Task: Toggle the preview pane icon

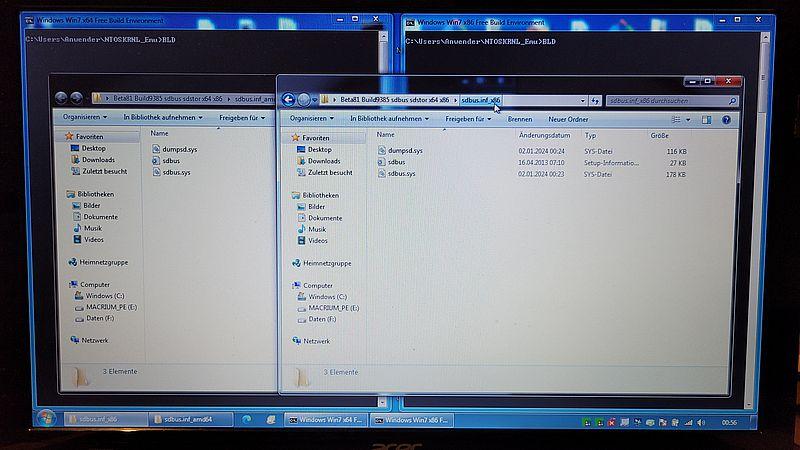Action: [x=706, y=120]
